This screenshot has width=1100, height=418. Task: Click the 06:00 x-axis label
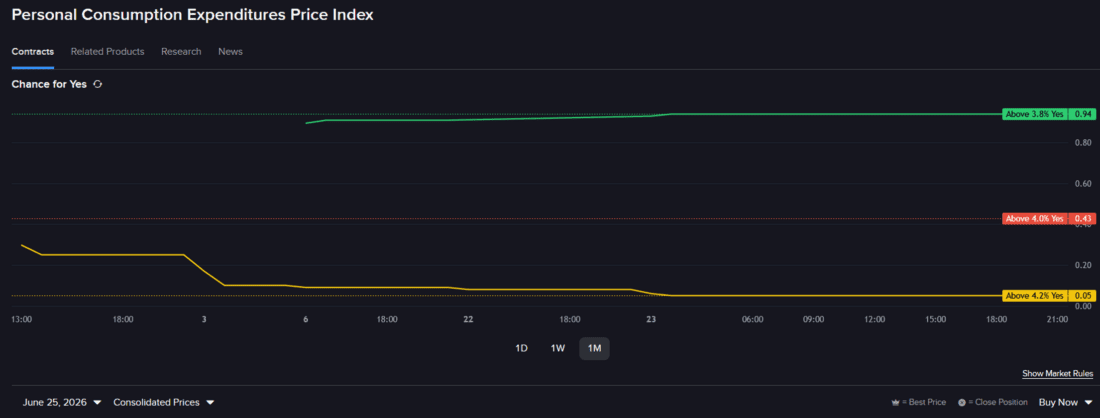[x=752, y=319]
